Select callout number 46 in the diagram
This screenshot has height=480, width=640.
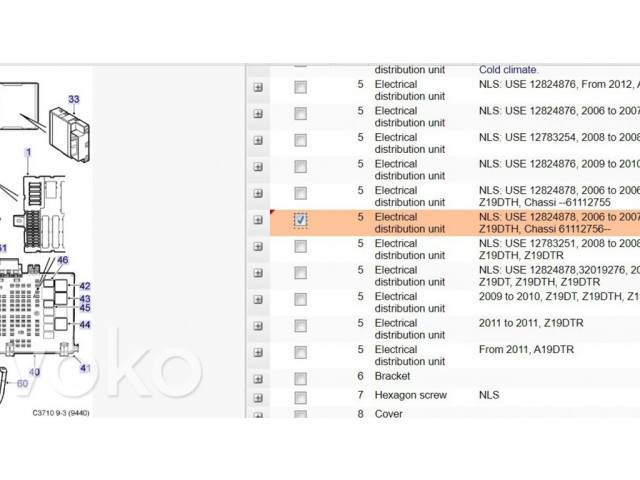[62, 260]
